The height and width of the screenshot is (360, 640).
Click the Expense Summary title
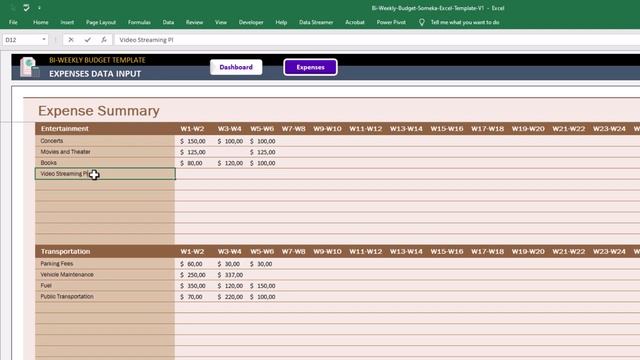99,111
